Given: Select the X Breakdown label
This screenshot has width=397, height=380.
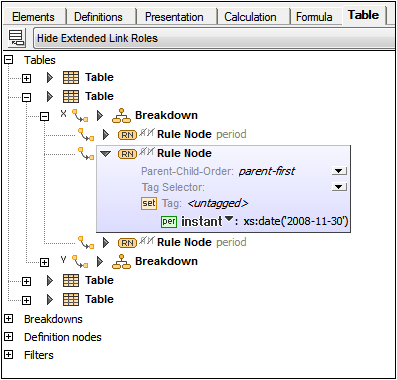Looking at the screenshot, I should tap(166, 115).
